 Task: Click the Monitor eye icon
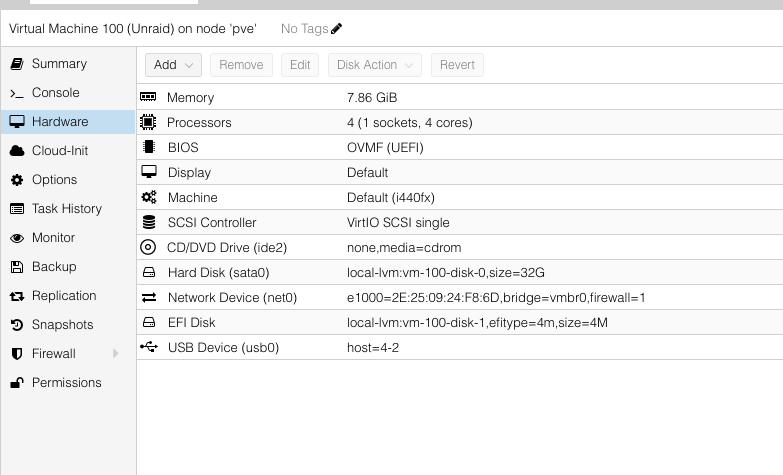pyautogui.click(x=17, y=238)
